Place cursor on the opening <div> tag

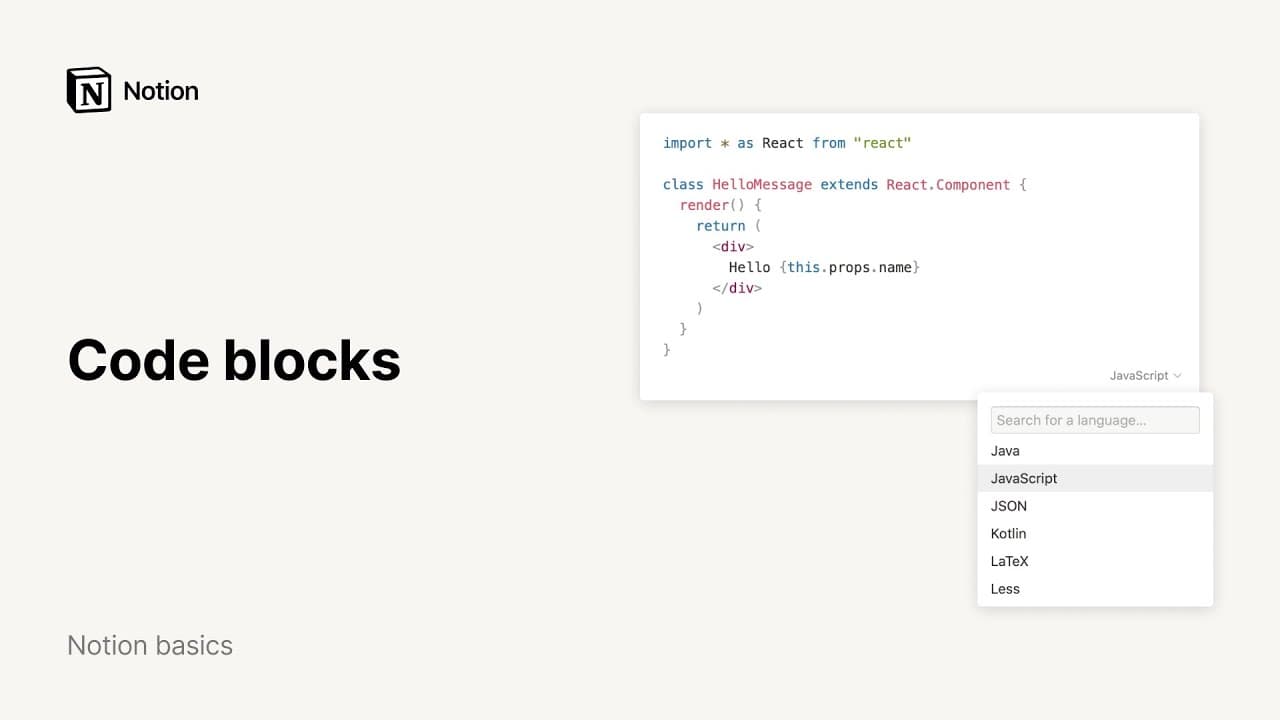tap(733, 247)
